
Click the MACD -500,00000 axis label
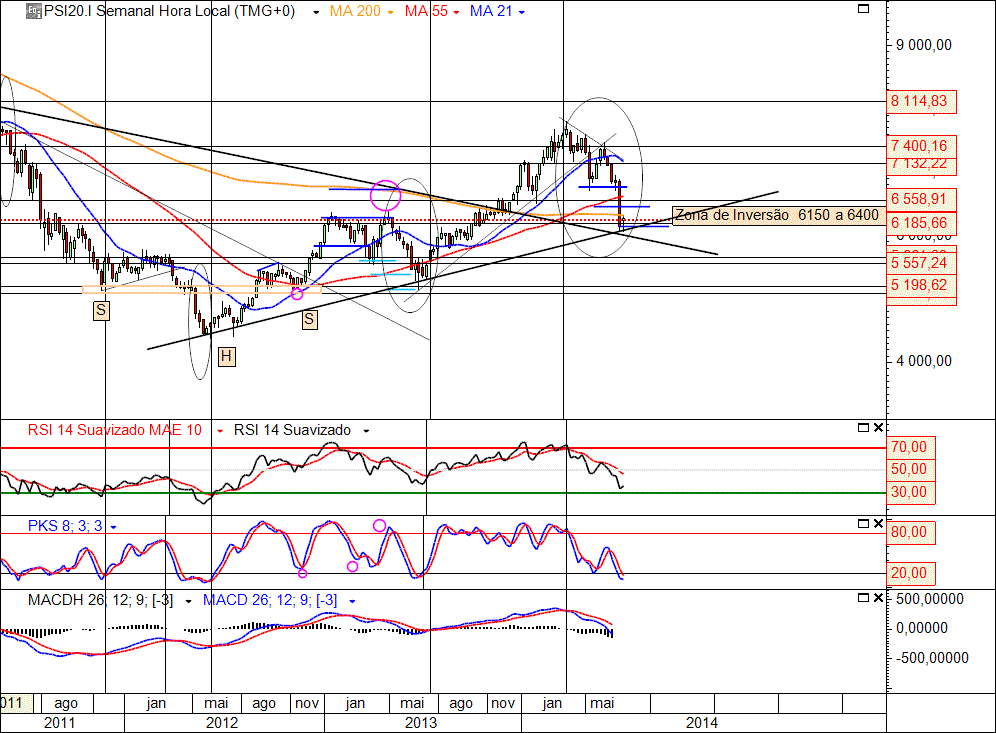pos(932,658)
